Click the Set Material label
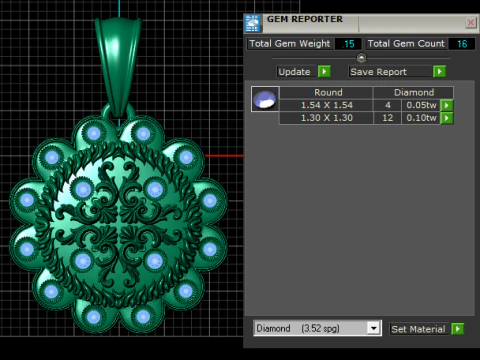This screenshot has width=480, height=360. [418, 329]
